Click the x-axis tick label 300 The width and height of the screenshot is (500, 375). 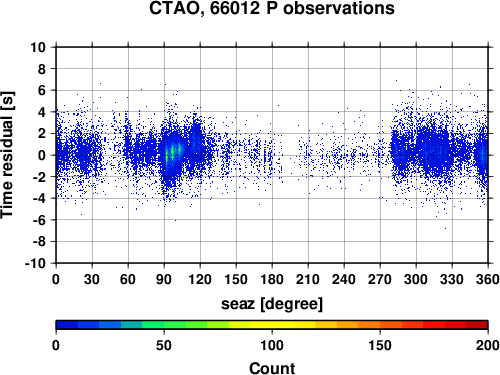[x=416, y=279]
